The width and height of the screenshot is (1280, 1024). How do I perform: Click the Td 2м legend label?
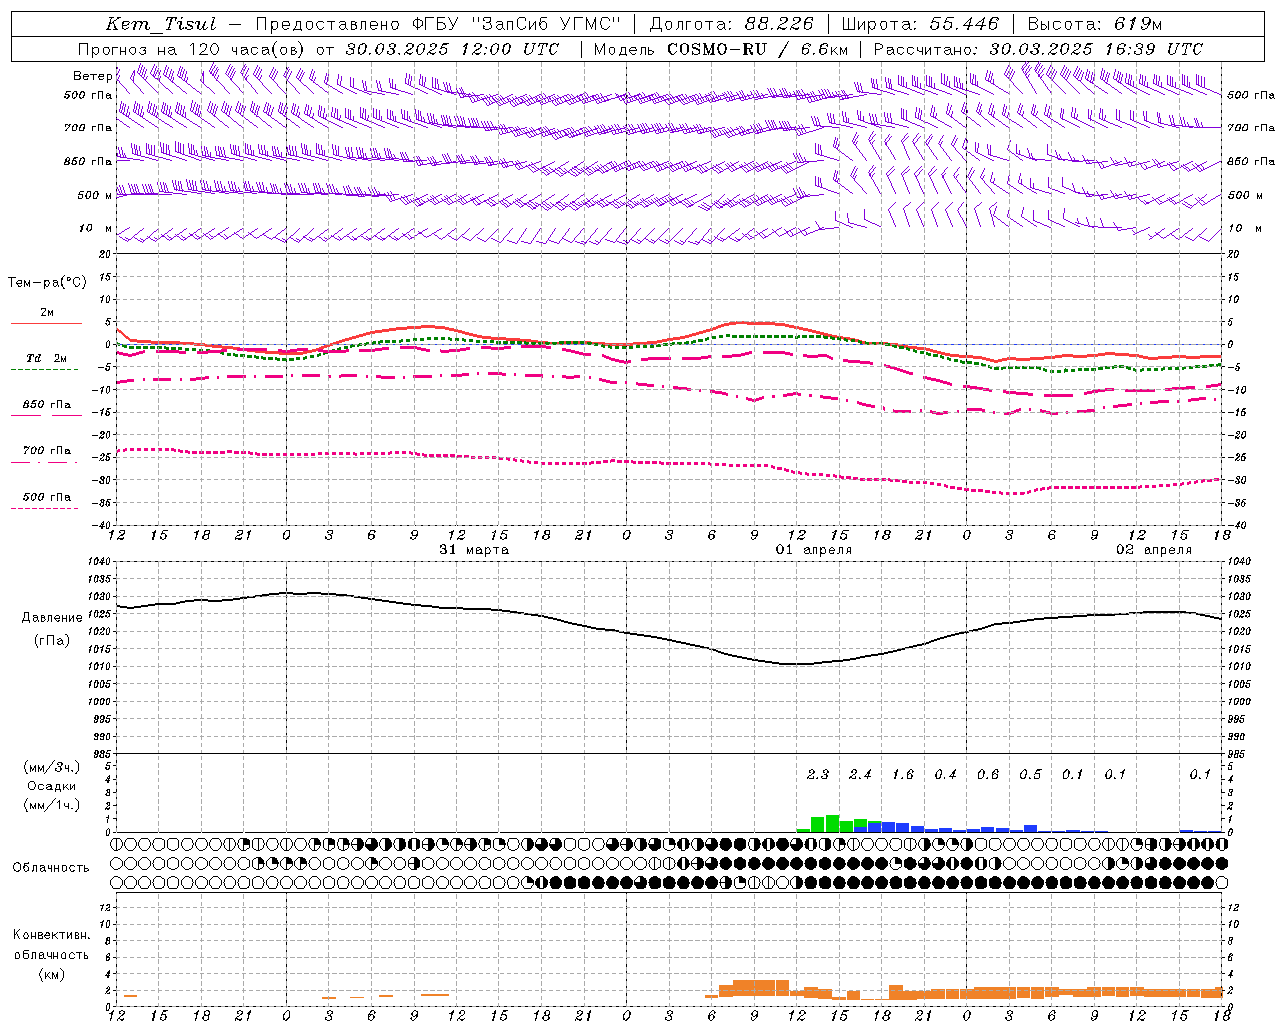[x=47, y=358]
